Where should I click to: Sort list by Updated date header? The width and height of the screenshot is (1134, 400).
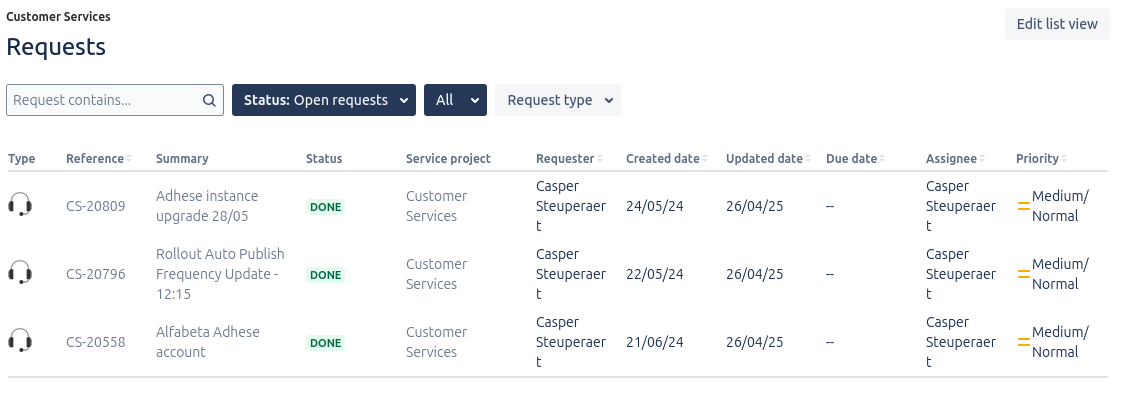click(767, 158)
